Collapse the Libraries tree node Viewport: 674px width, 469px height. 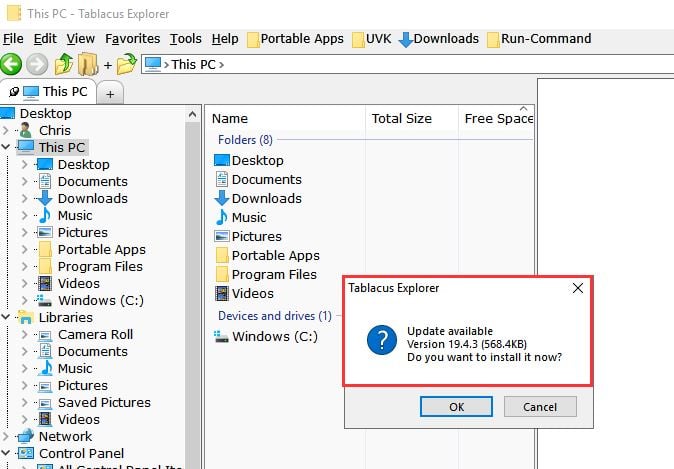click(x=6, y=317)
